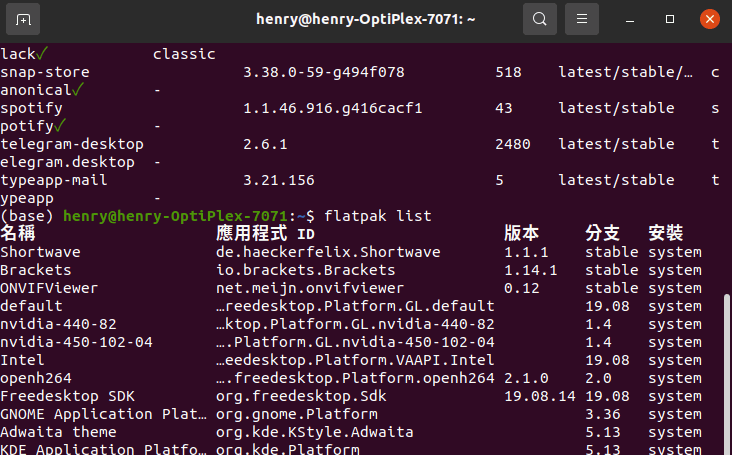This screenshot has width=732, height=455.
Task: Click the spotify snap name
Action: 31,108
